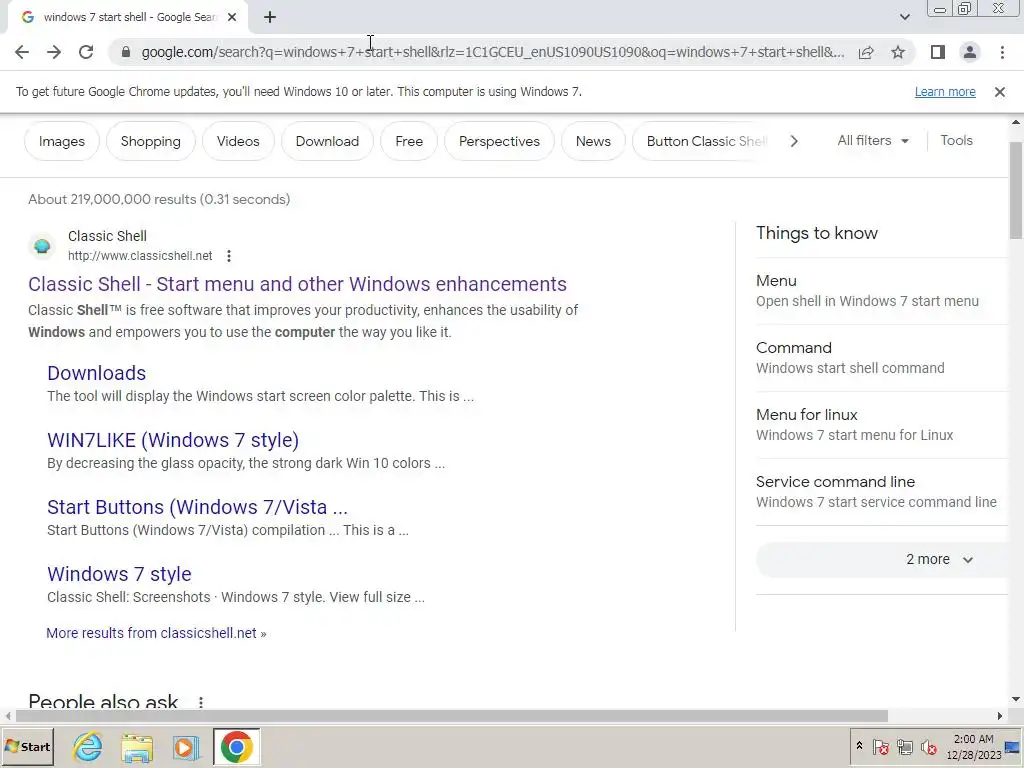Viewport: 1024px width, 768px height.
Task: Share this page from the address bar
Action: [866, 52]
